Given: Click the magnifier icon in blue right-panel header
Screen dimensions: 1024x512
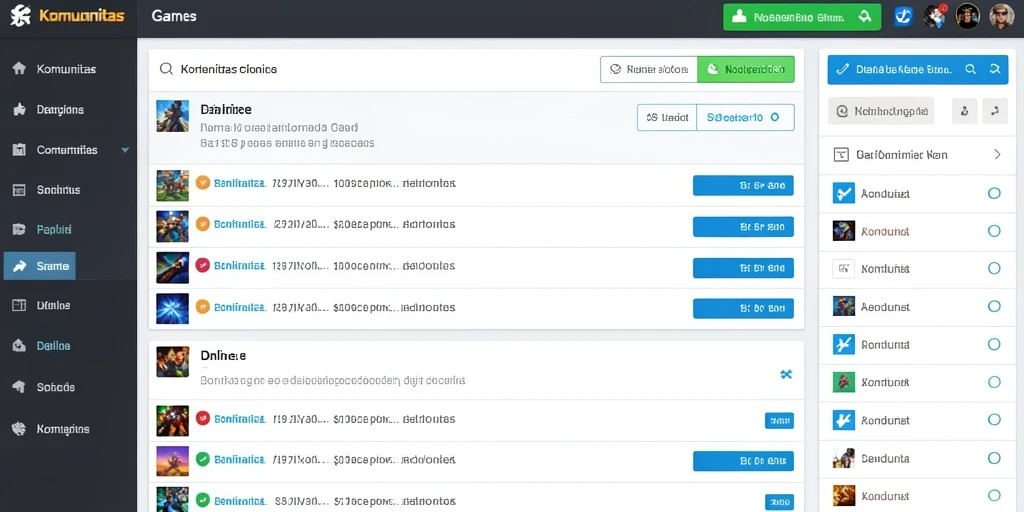Looking at the screenshot, I should click(x=971, y=69).
